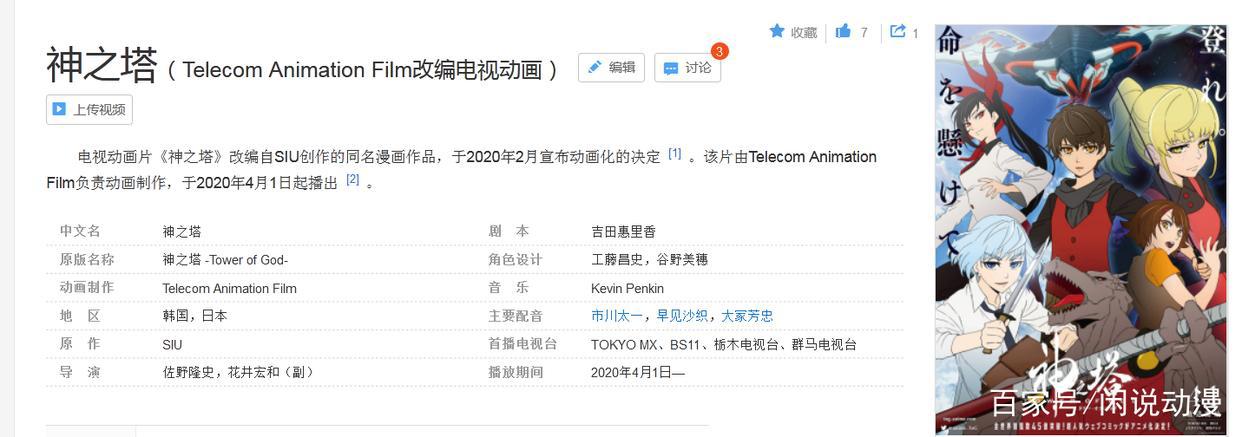Open the Tower of God poster image
Image resolution: width=1242 pixels, height=437 pixels.
tap(1081, 228)
